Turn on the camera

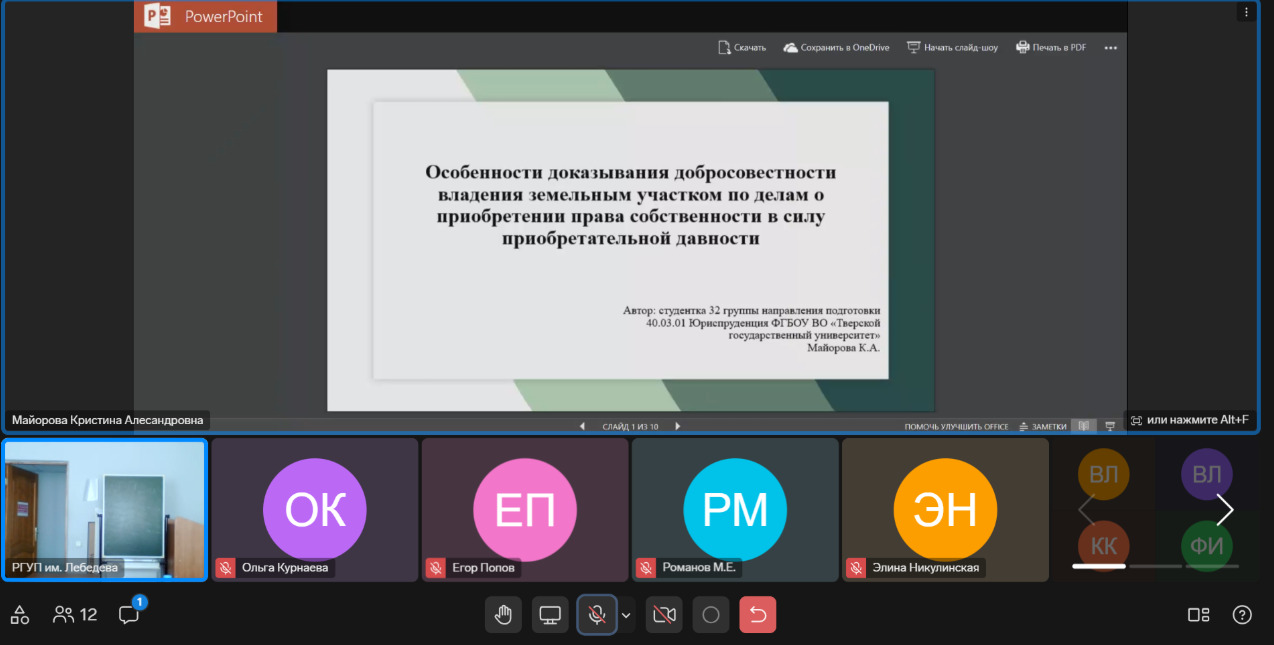664,615
